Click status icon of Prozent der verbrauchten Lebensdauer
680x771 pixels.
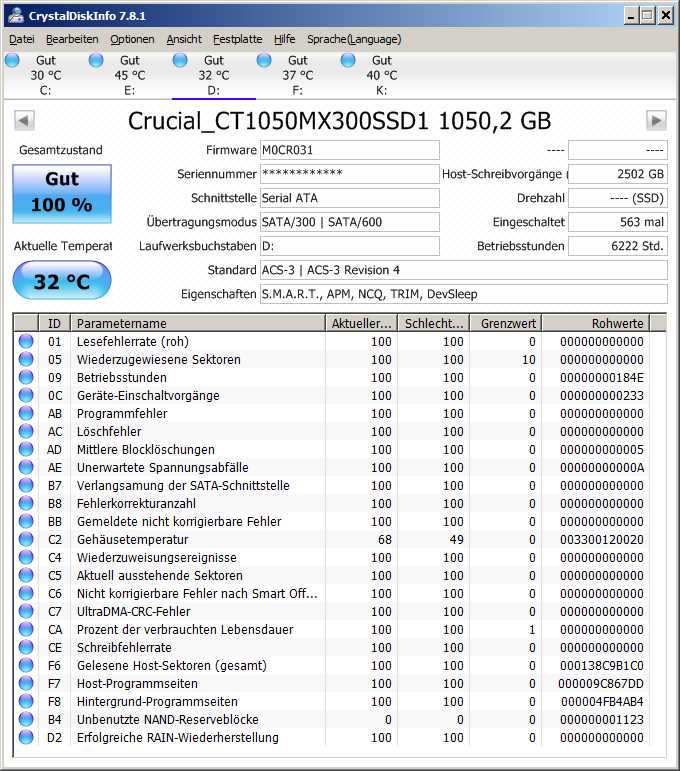(x=26, y=629)
